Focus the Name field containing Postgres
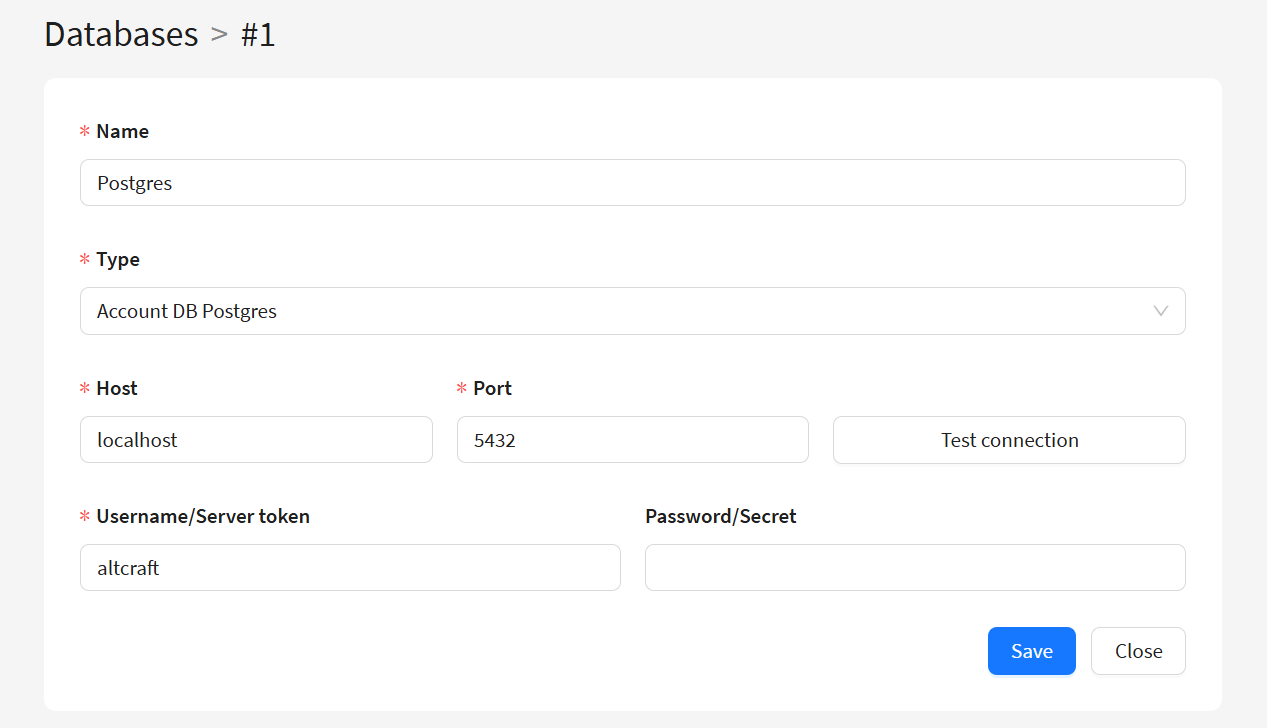 [x=632, y=183]
